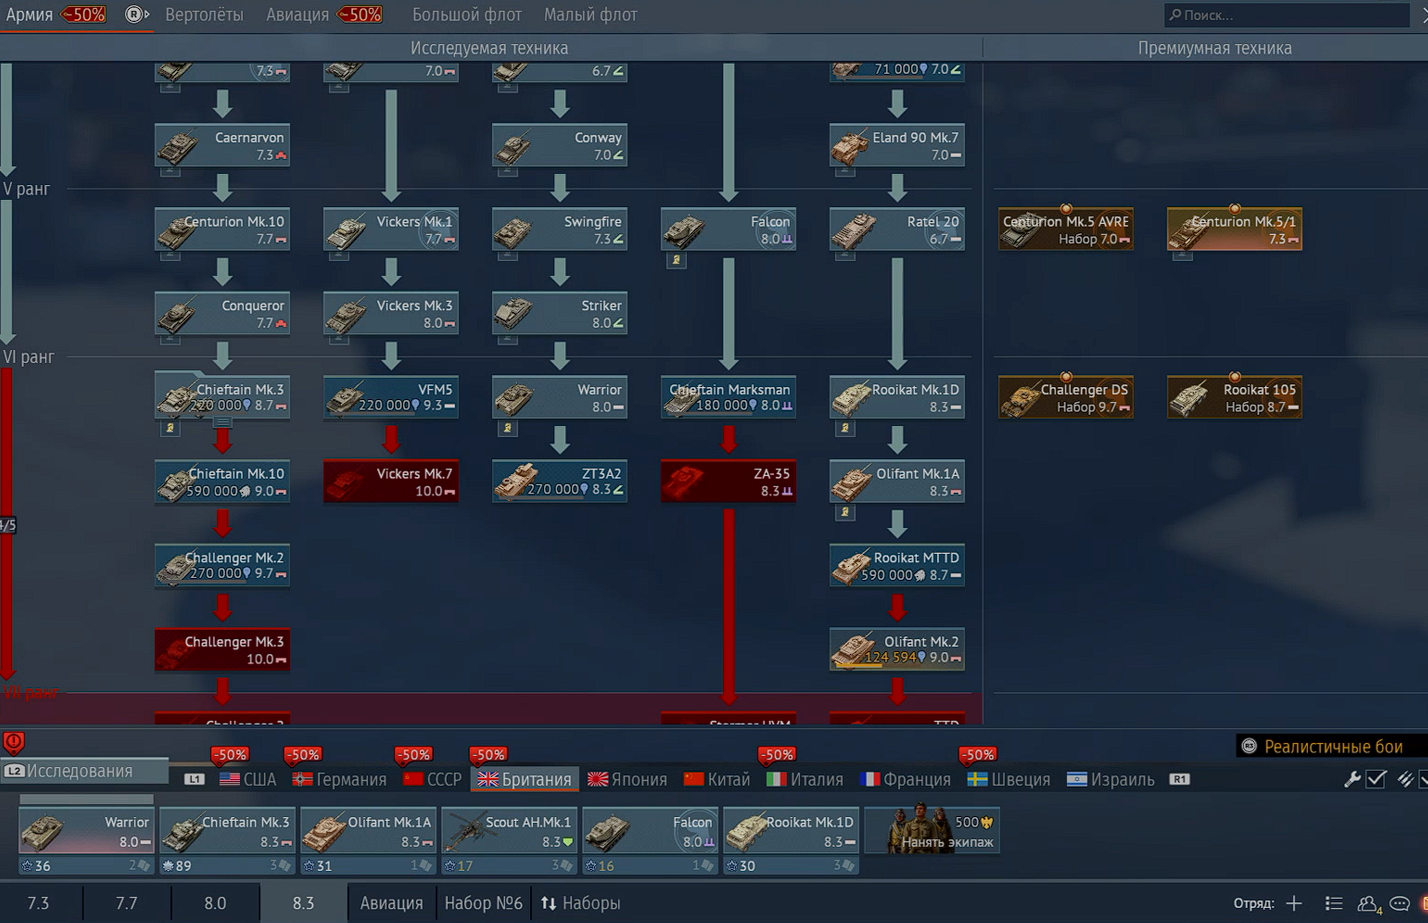The image size is (1428, 923).
Task: Select the Швеция nation tab
Action: 1009,779
